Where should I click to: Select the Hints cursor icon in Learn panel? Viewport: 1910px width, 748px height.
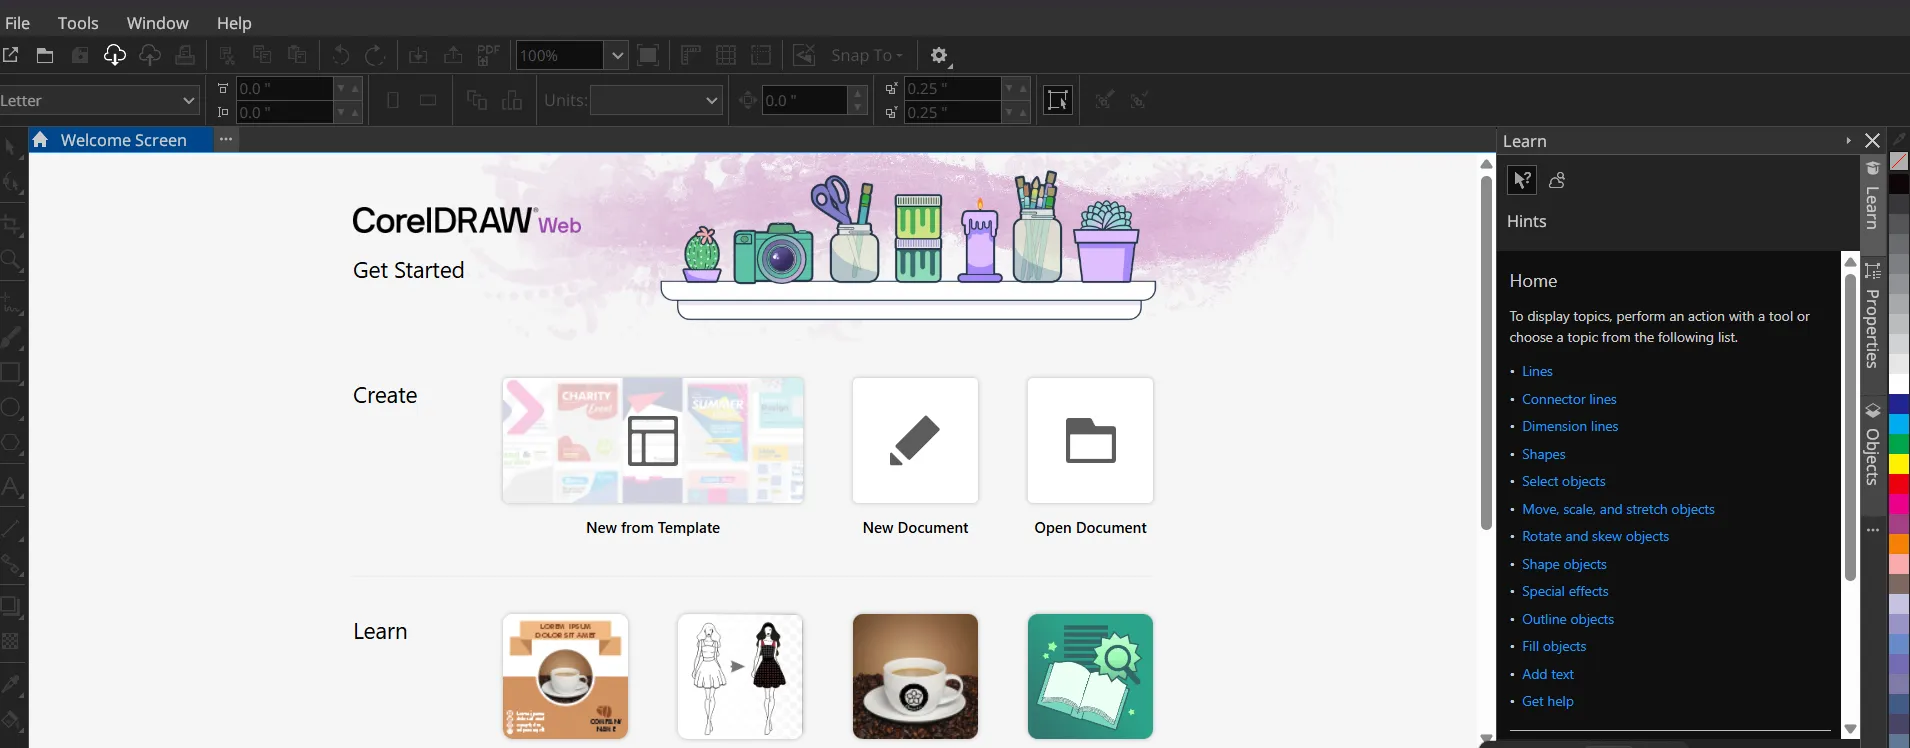click(x=1521, y=180)
